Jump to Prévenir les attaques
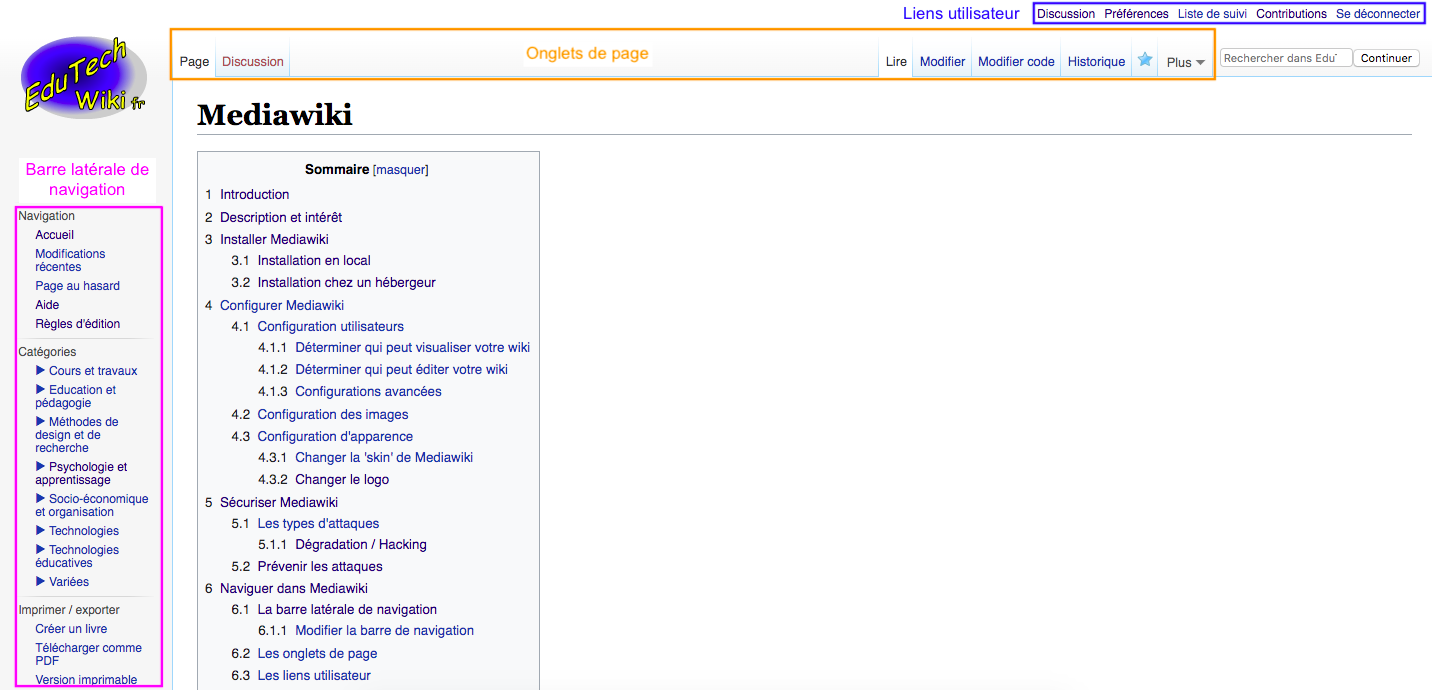The image size is (1432, 690). (320, 566)
